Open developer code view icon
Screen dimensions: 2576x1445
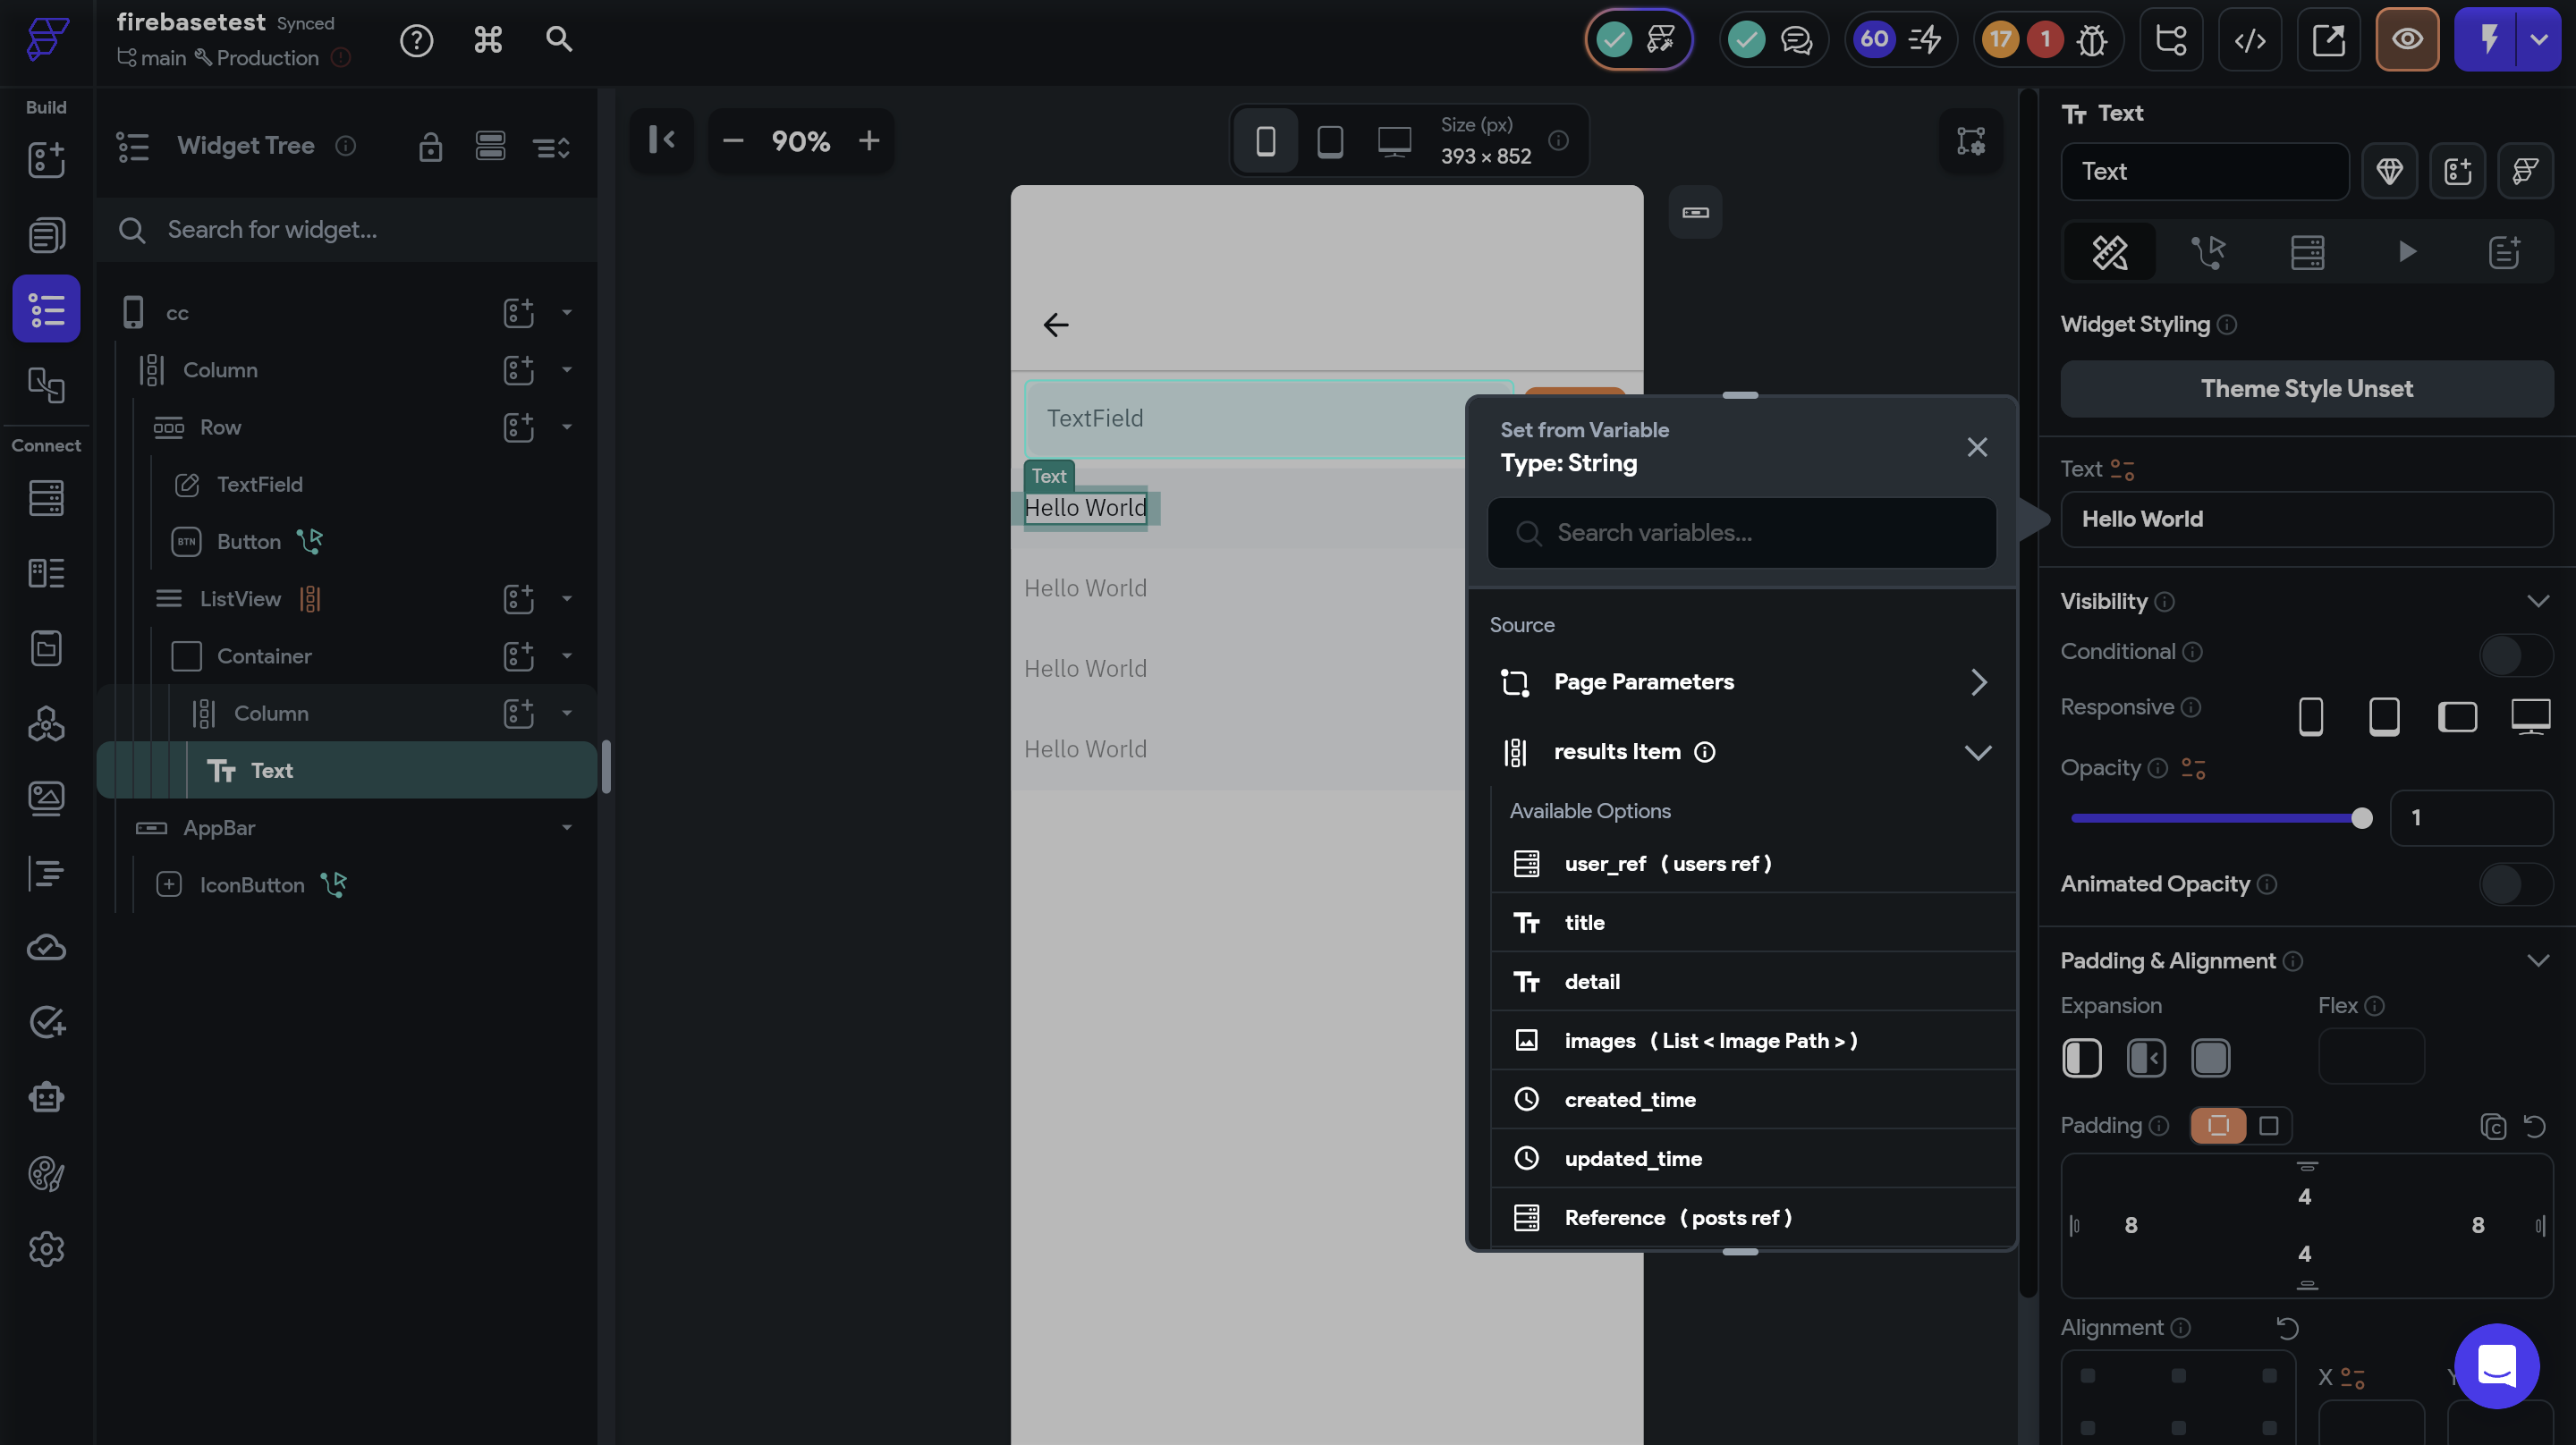(x=2249, y=40)
